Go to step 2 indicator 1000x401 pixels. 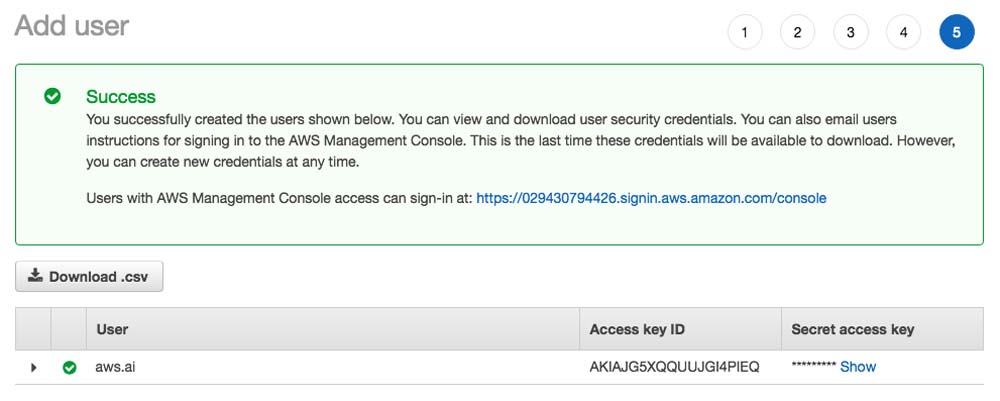pos(797,32)
